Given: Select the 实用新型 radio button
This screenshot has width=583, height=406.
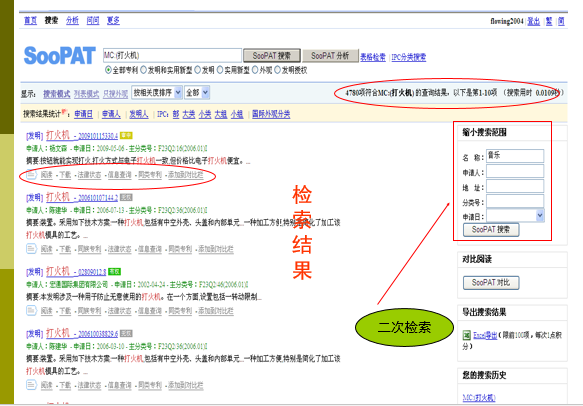Looking at the screenshot, I should pyautogui.click(x=220, y=70).
